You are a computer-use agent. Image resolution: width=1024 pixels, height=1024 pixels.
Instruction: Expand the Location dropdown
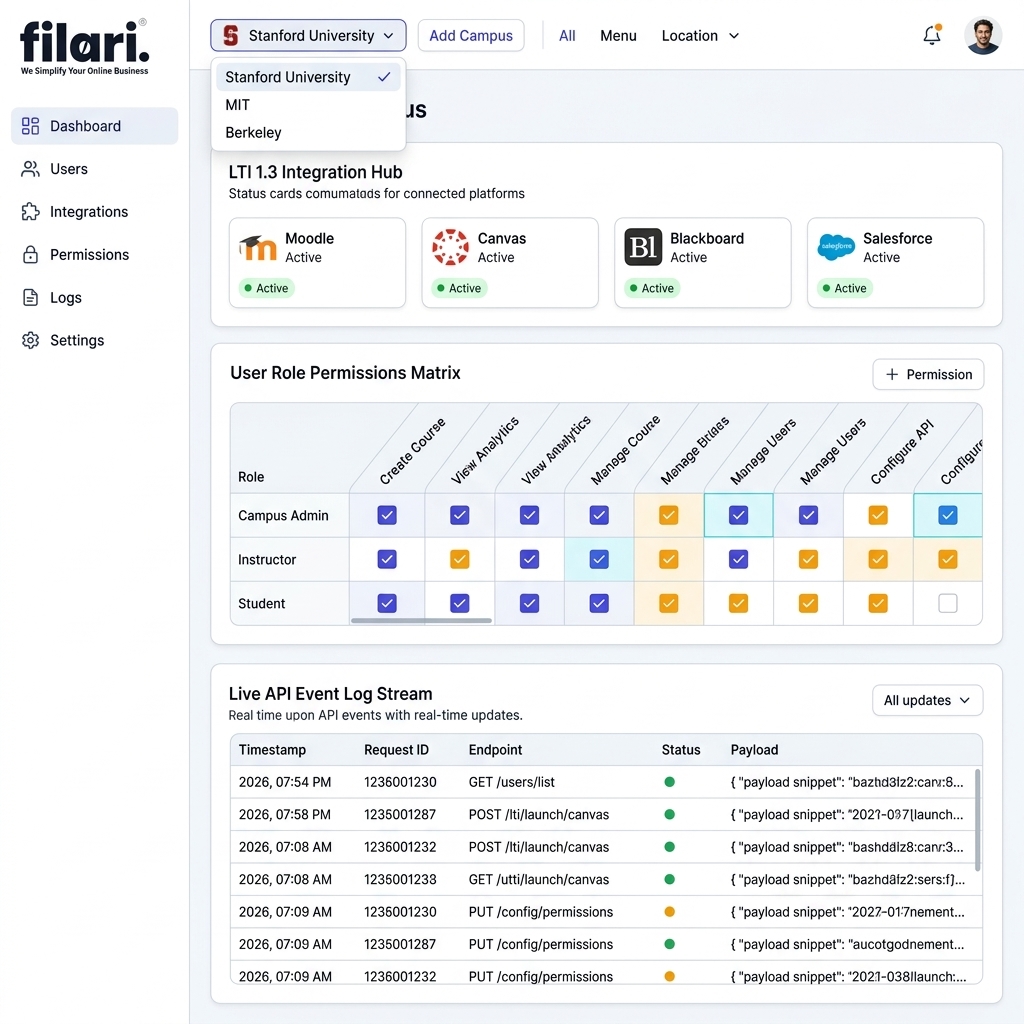point(700,36)
